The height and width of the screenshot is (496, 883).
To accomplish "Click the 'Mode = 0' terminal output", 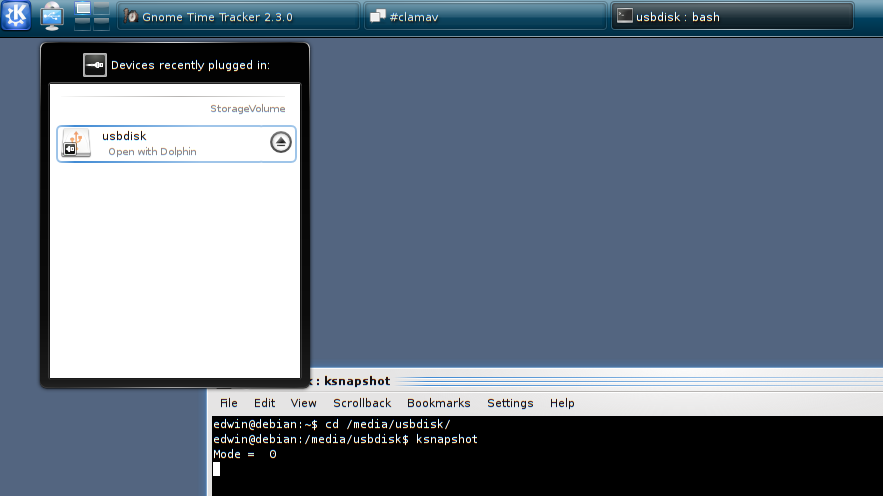I will (245, 454).
